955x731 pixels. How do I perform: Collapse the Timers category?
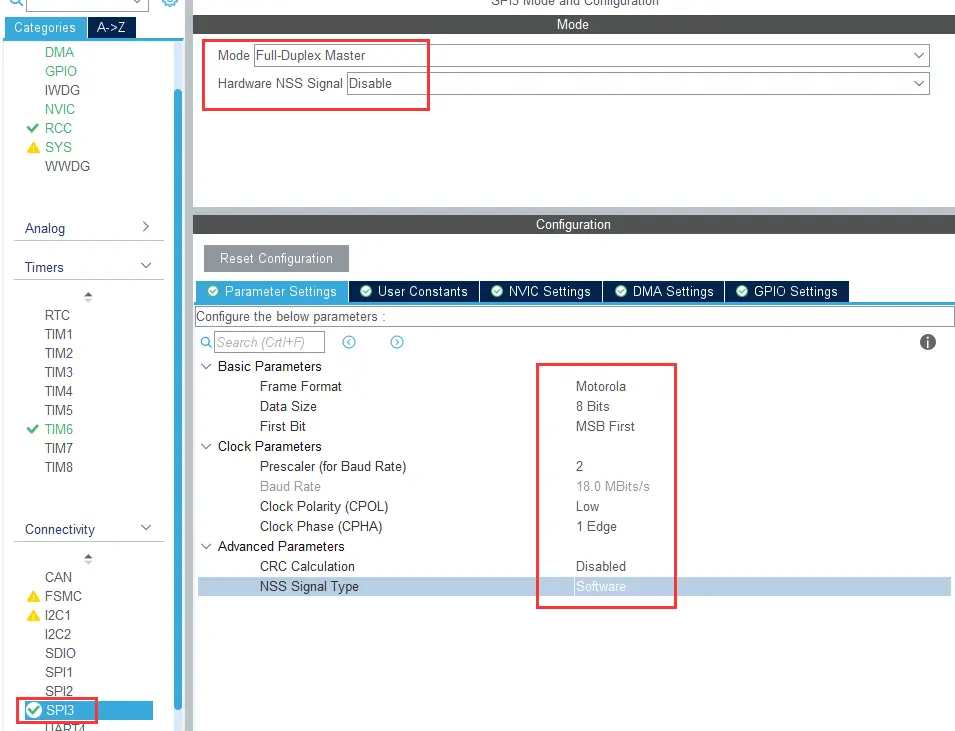point(146,266)
